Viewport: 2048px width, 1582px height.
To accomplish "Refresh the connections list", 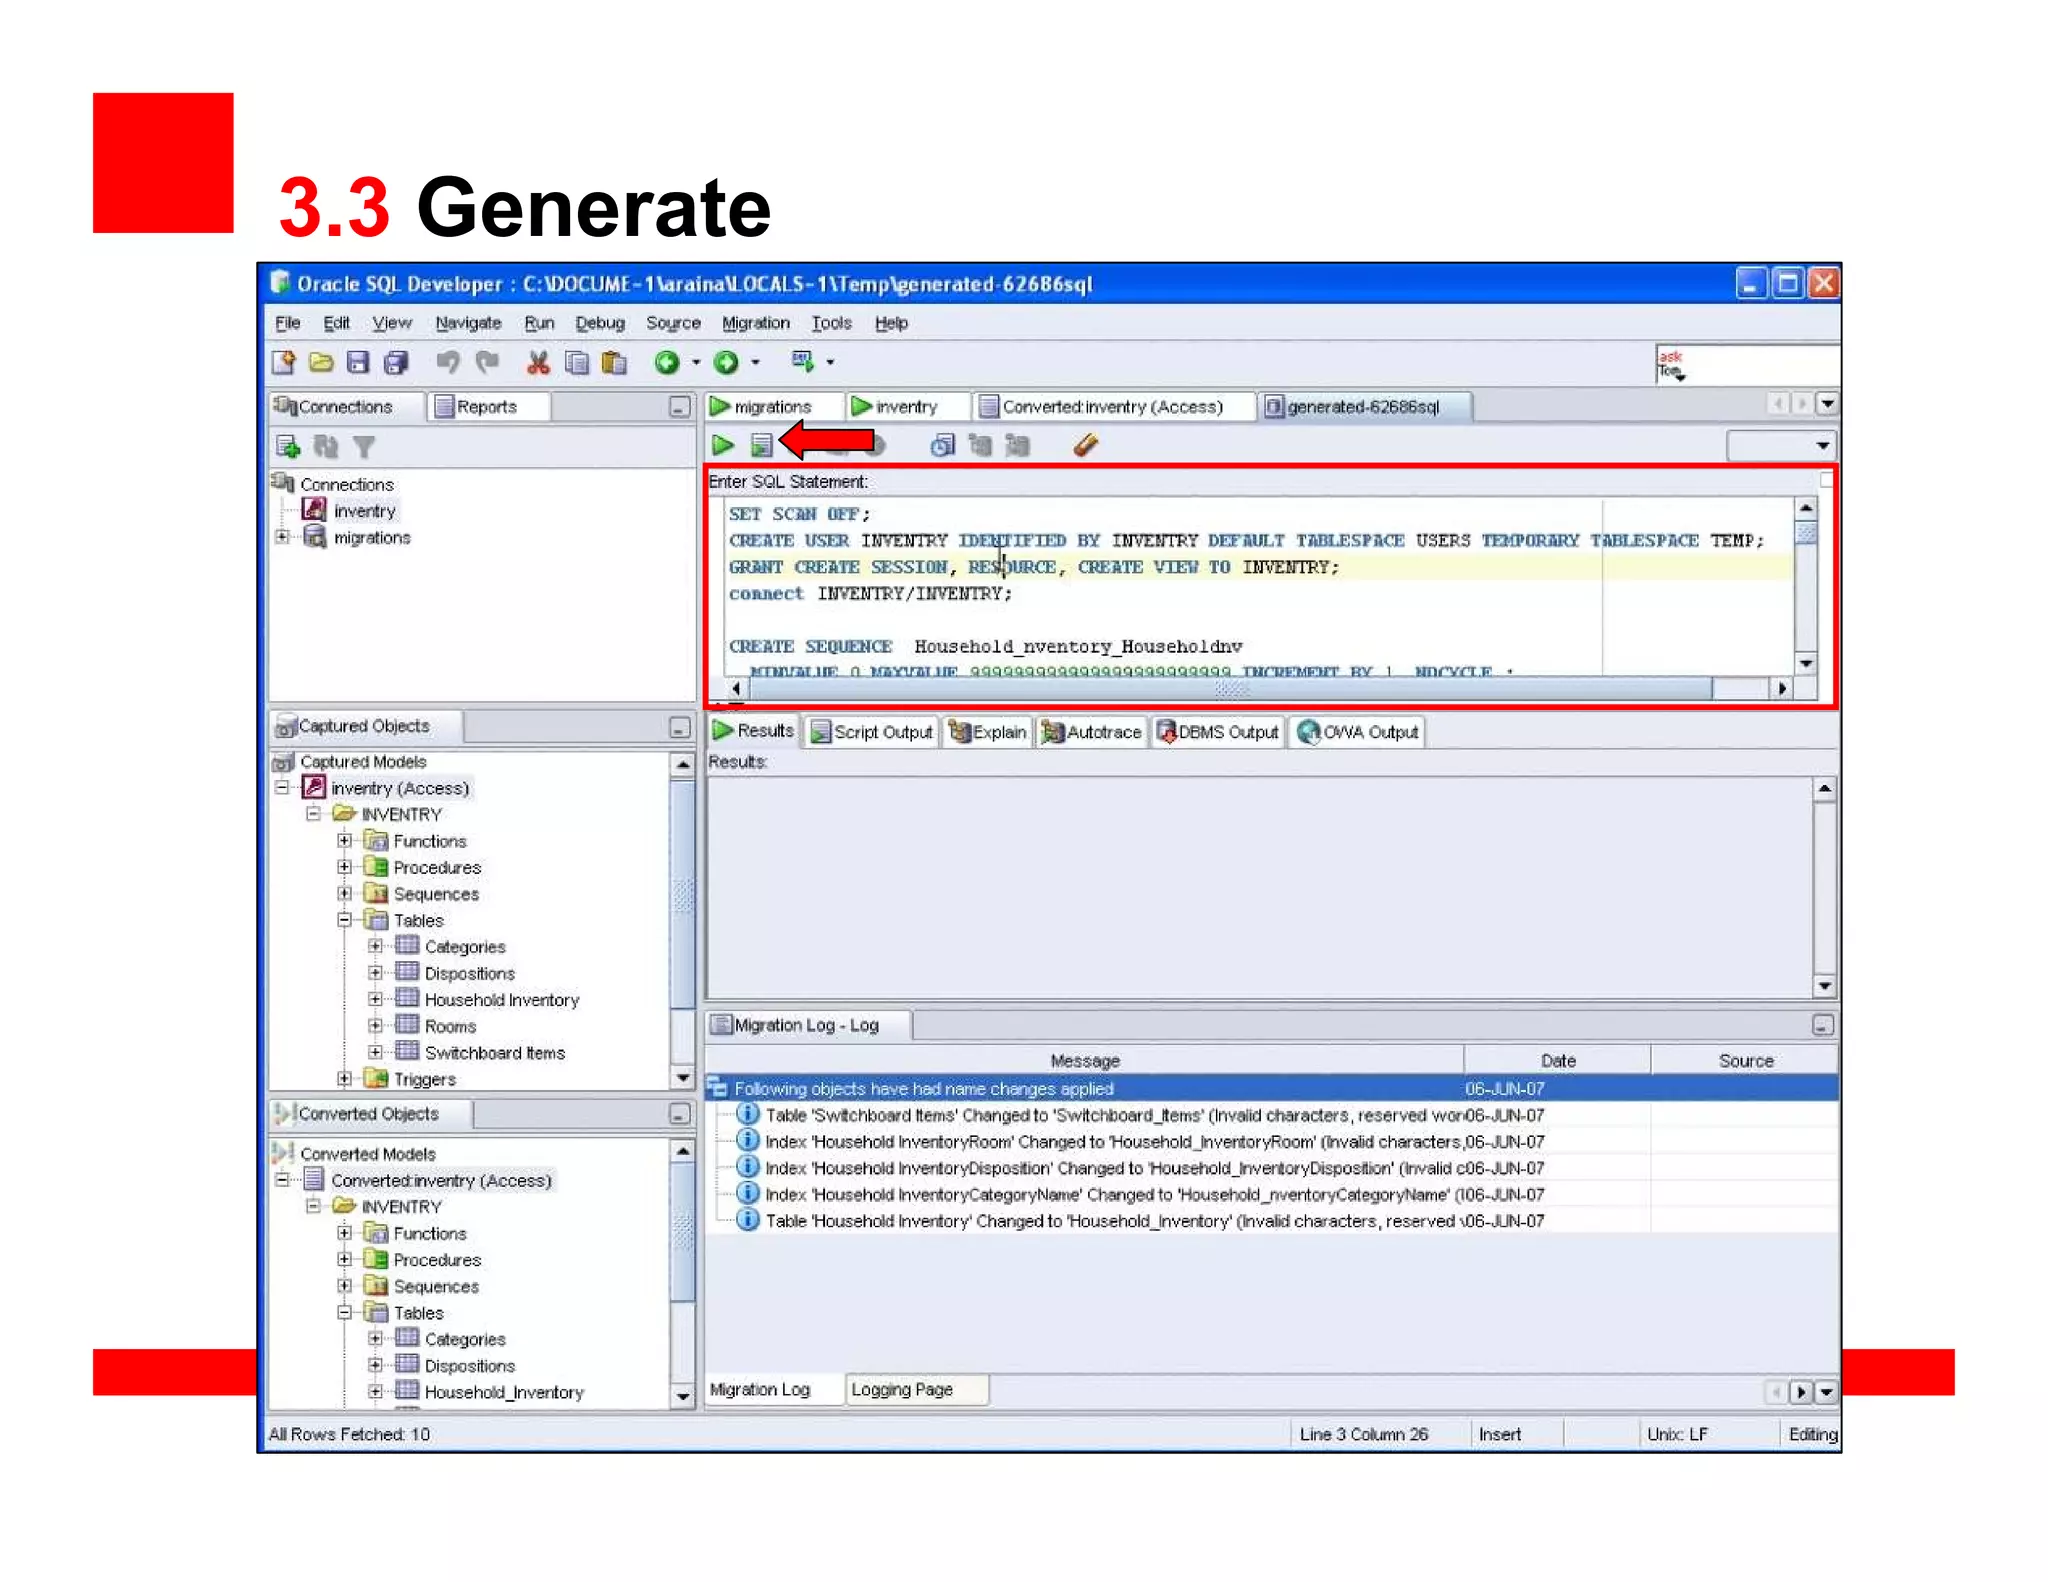I will coord(326,447).
